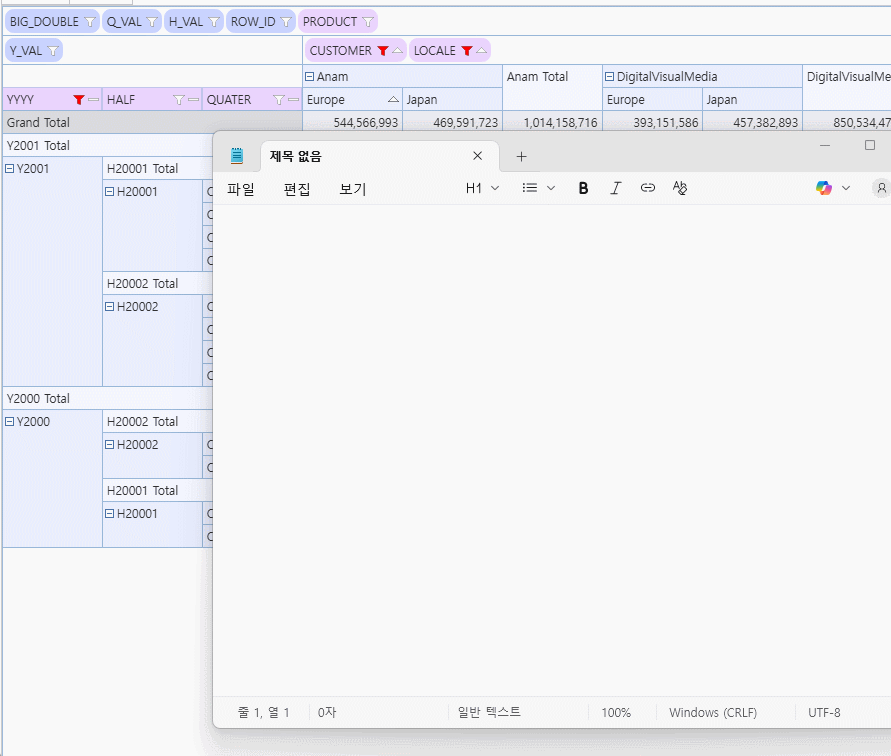The height and width of the screenshot is (756, 891).
Task: Open the 파일 menu in Notepad
Action: pyautogui.click(x=241, y=189)
